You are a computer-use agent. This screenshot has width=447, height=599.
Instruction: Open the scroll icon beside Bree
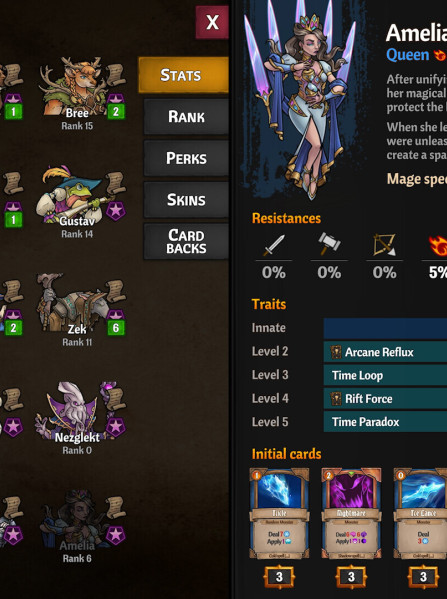tap(116, 74)
